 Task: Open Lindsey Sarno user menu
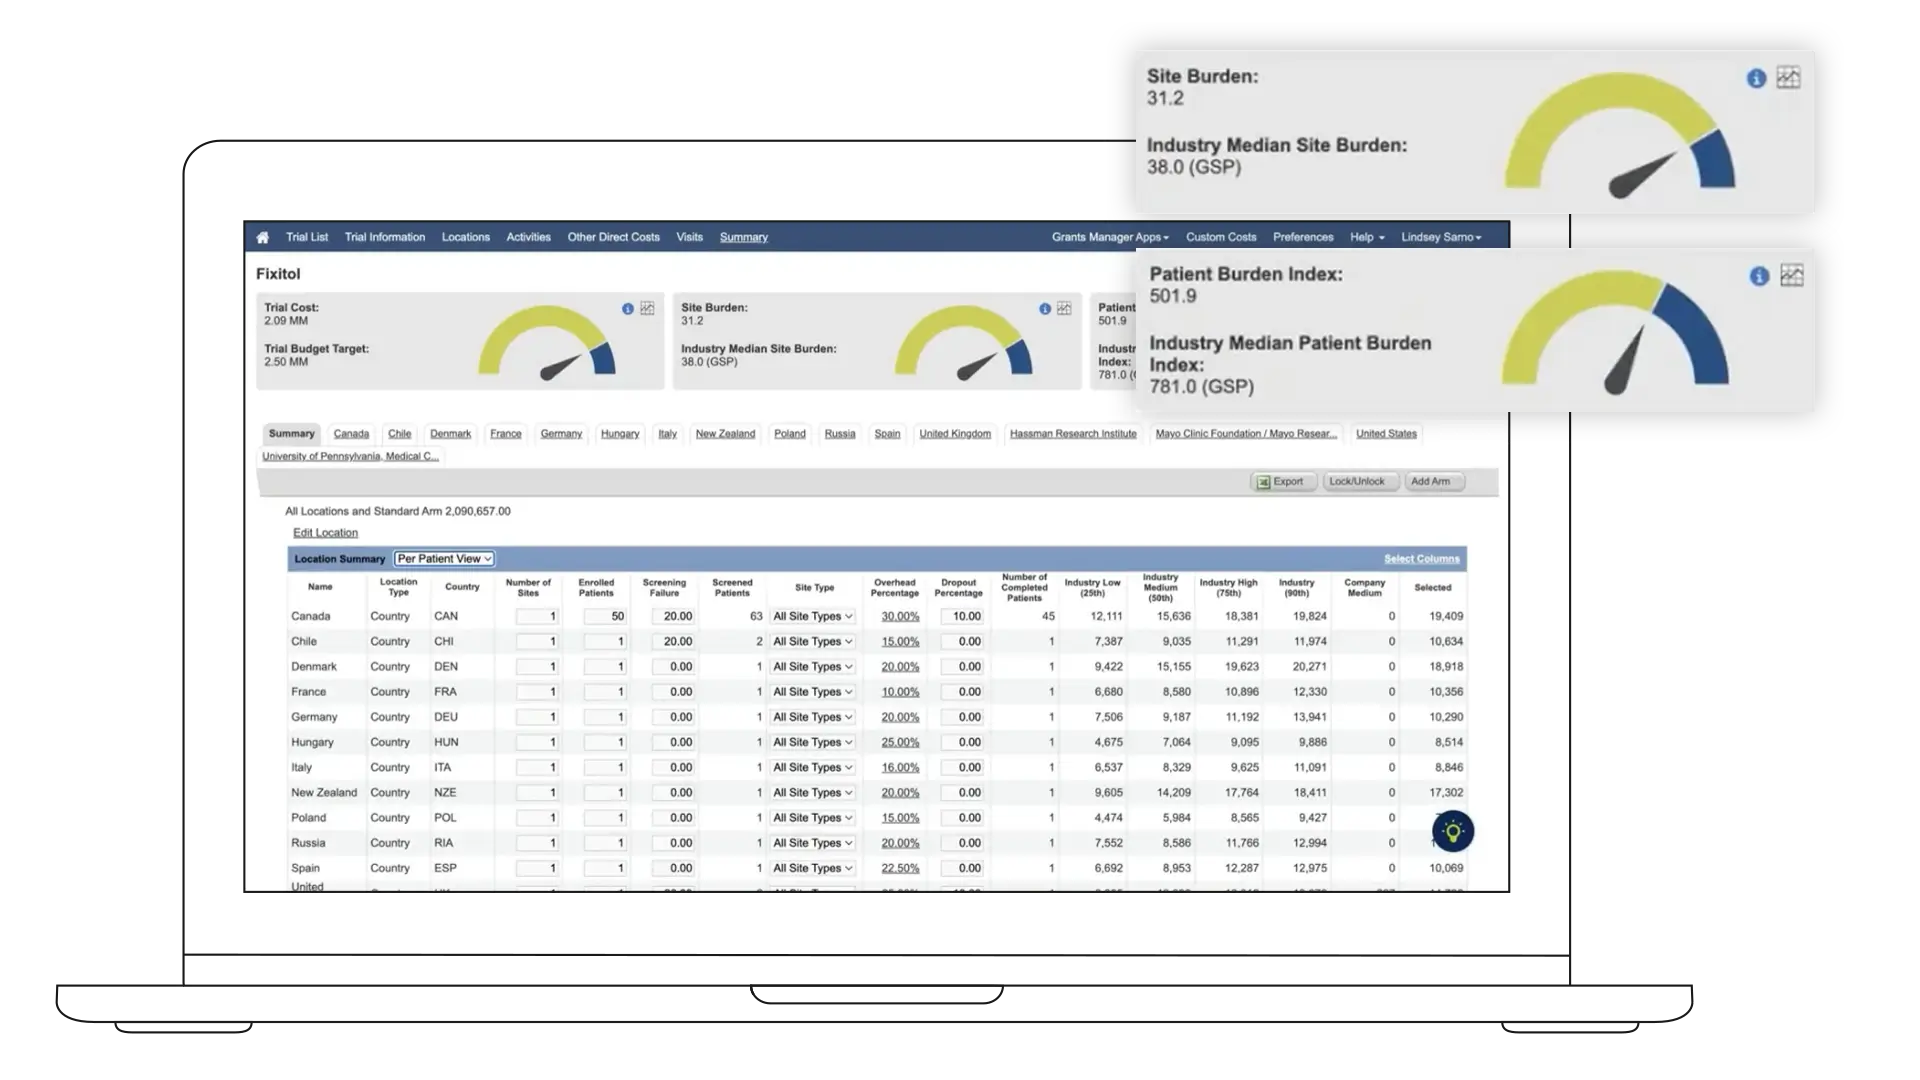point(1441,238)
